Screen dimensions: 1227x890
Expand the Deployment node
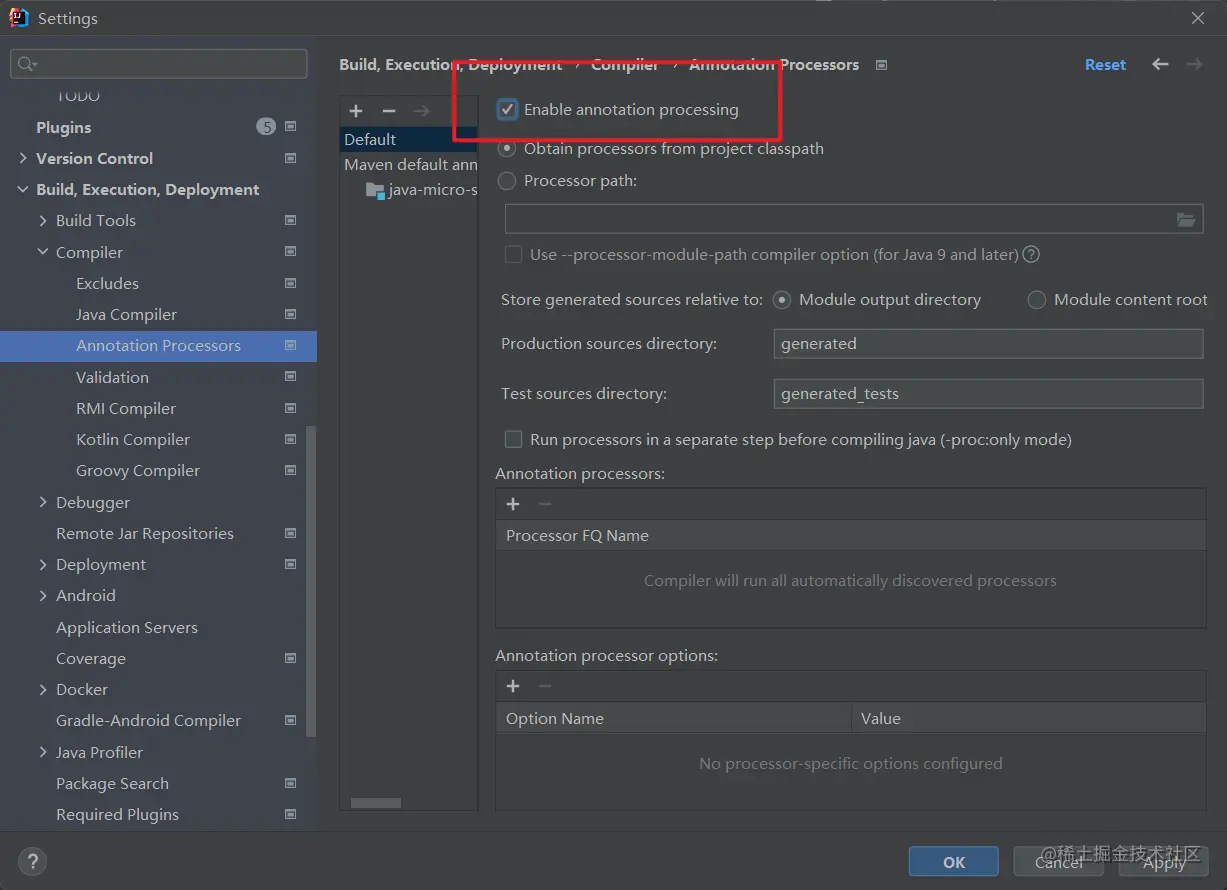(43, 564)
